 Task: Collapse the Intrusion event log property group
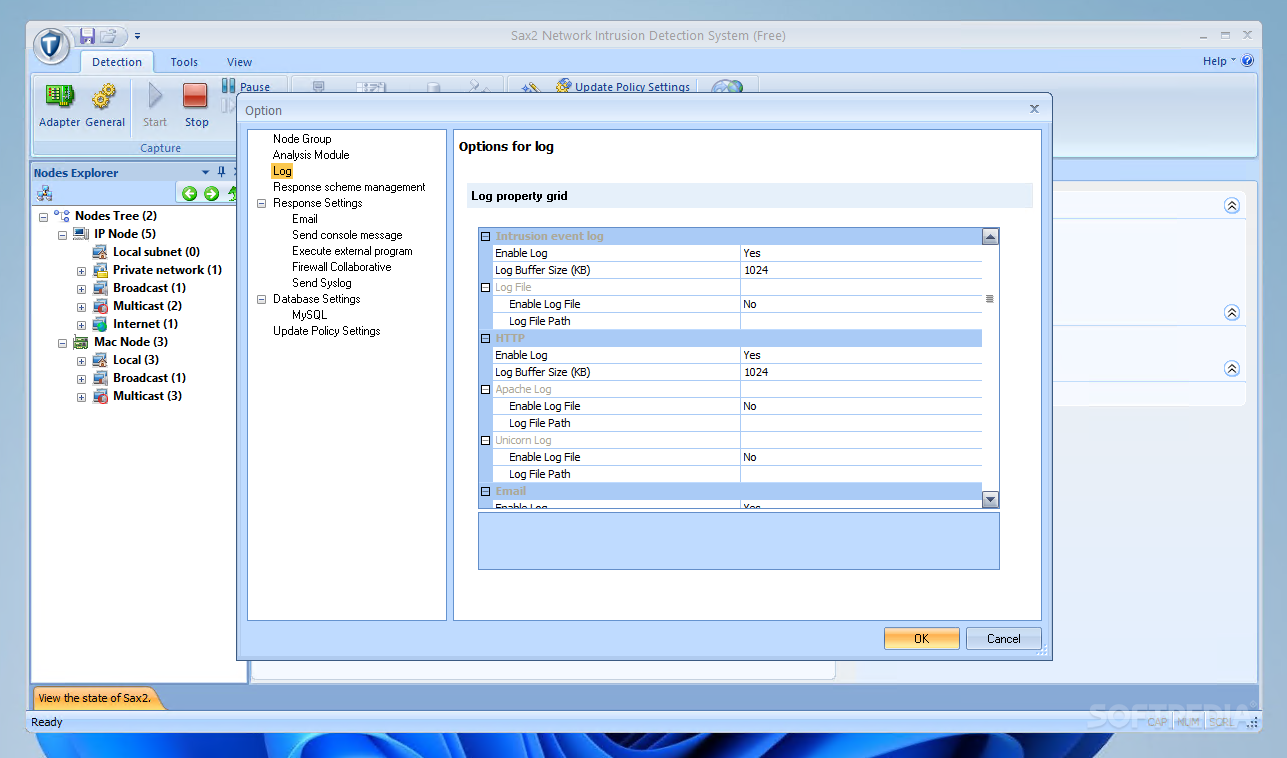[x=486, y=237]
